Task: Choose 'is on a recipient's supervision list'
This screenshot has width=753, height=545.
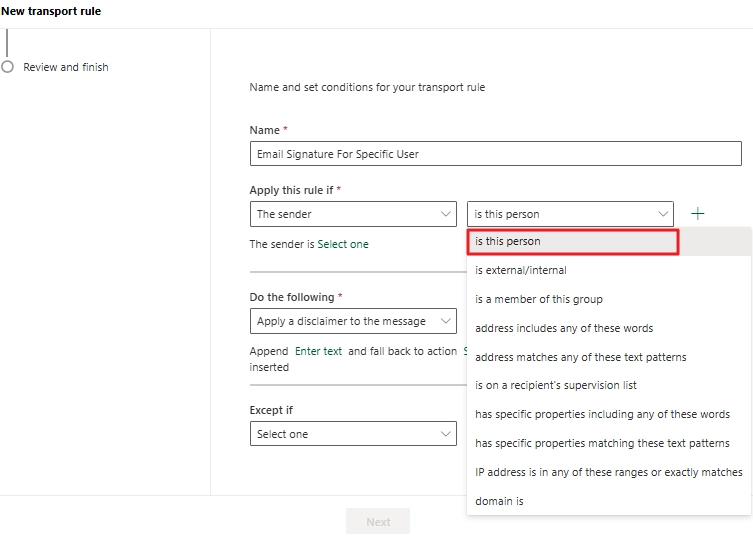Action: (609, 386)
